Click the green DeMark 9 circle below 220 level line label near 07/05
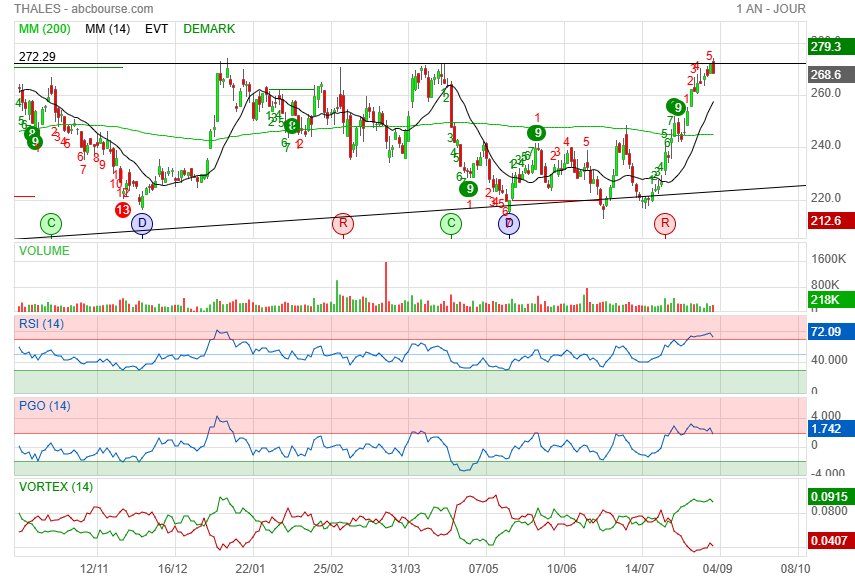The width and height of the screenshot is (855, 579). (x=469, y=189)
